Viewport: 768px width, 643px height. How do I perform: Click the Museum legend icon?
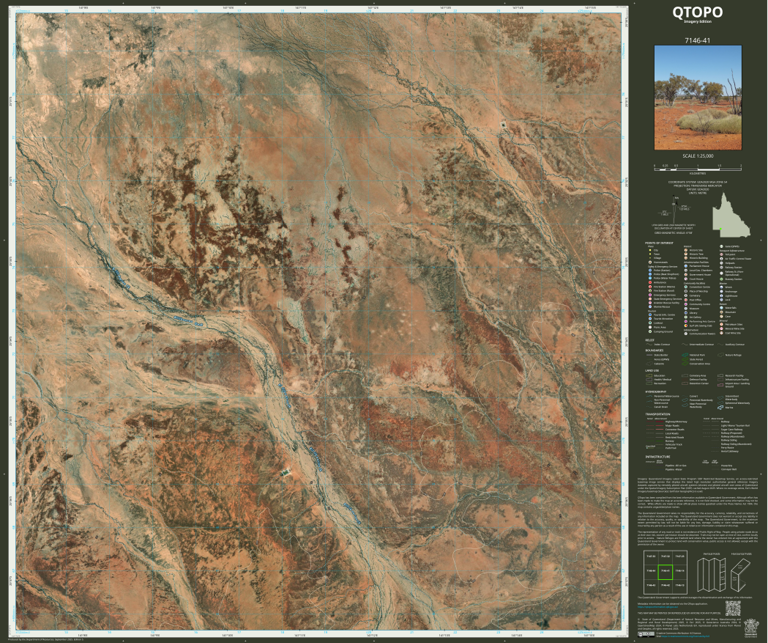(686, 309)
